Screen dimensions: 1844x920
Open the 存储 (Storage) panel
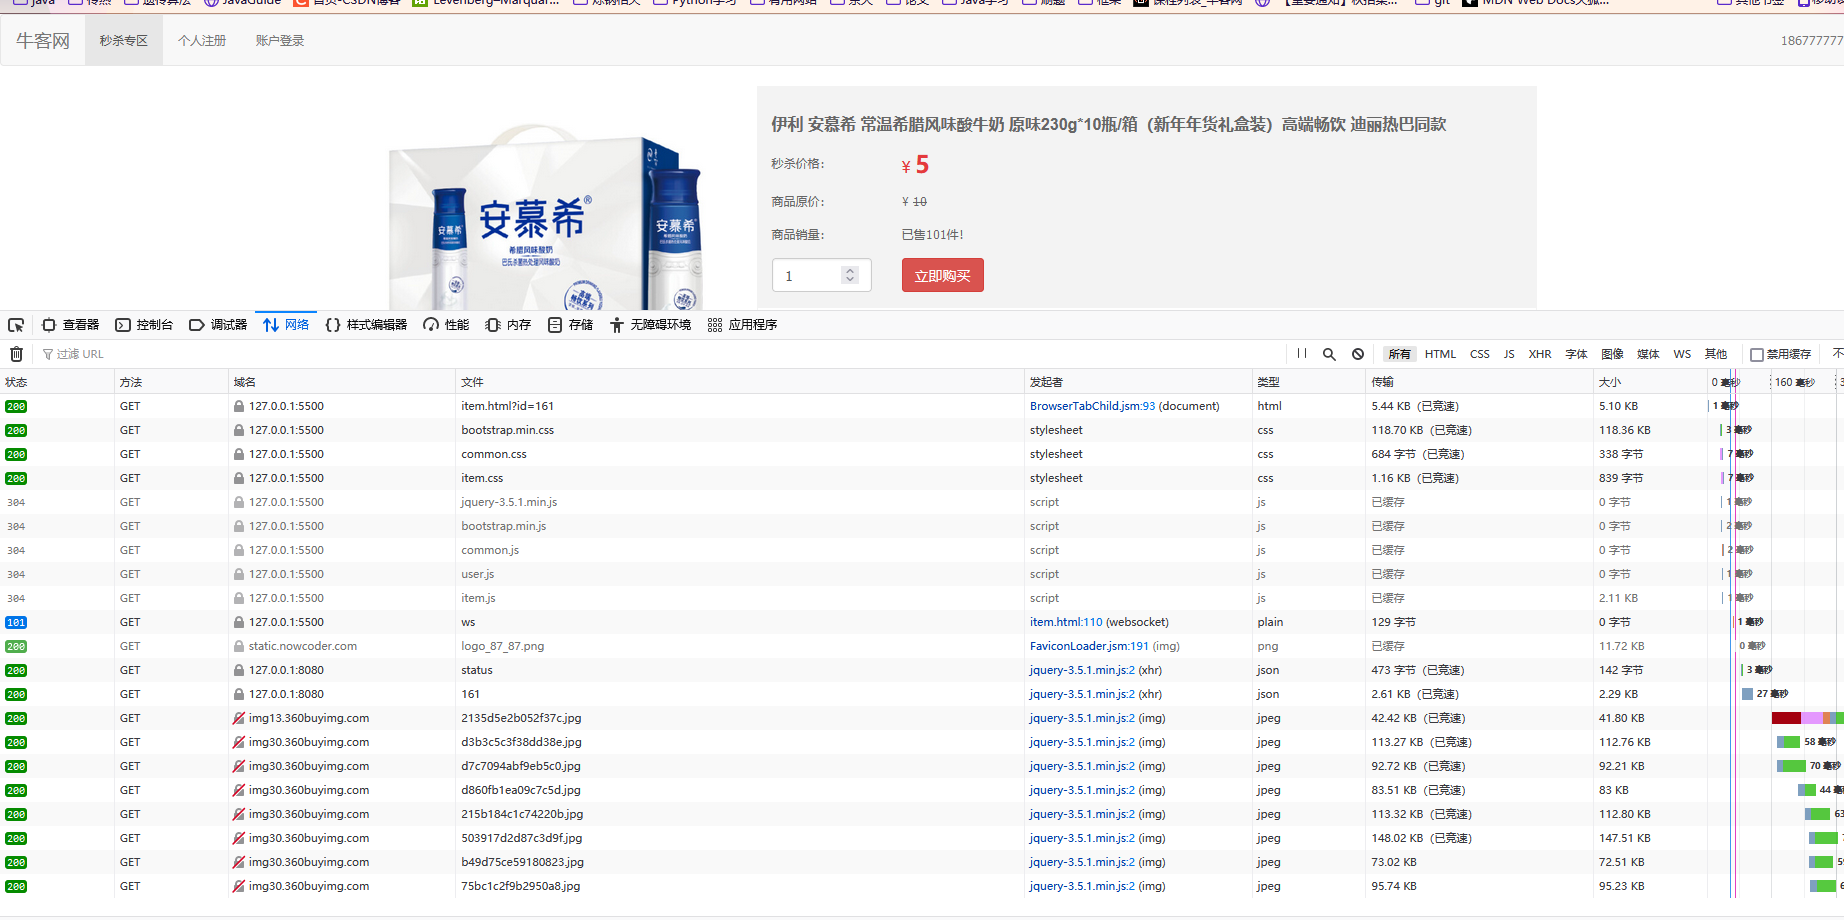(570, 325)
